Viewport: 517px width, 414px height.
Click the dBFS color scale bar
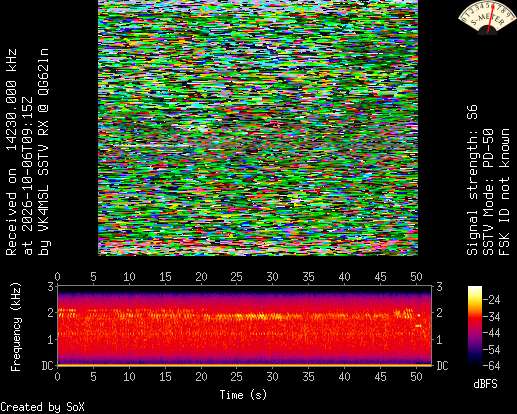pyautogui.click(x=475, y=326)
